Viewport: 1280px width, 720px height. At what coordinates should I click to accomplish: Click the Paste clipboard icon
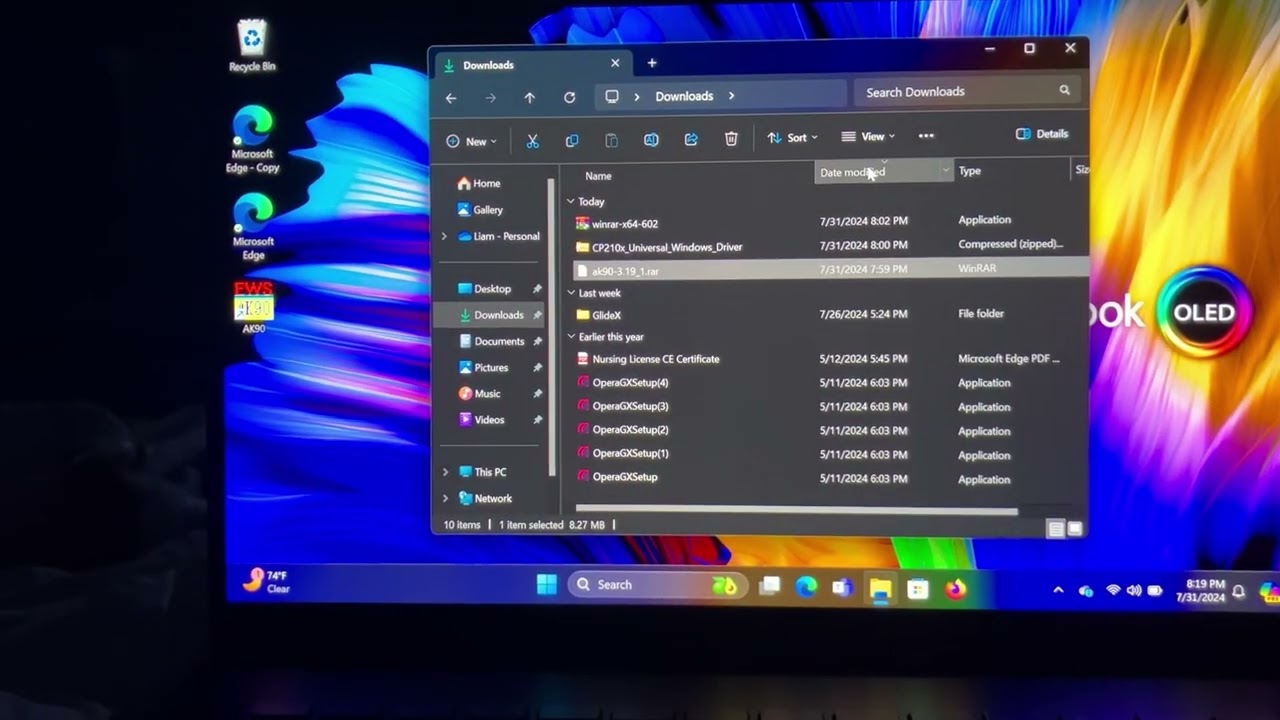pos(611,141)
